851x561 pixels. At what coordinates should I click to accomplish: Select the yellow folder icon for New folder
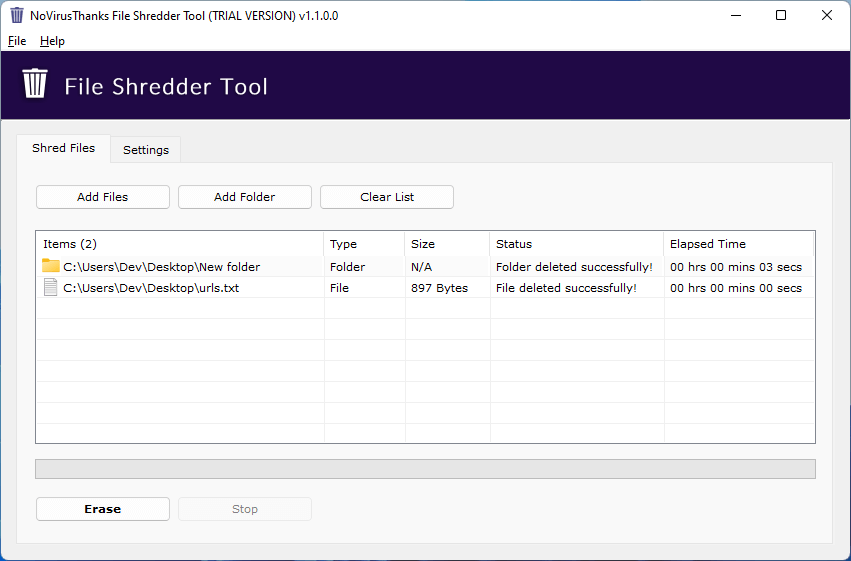[50, 266]
